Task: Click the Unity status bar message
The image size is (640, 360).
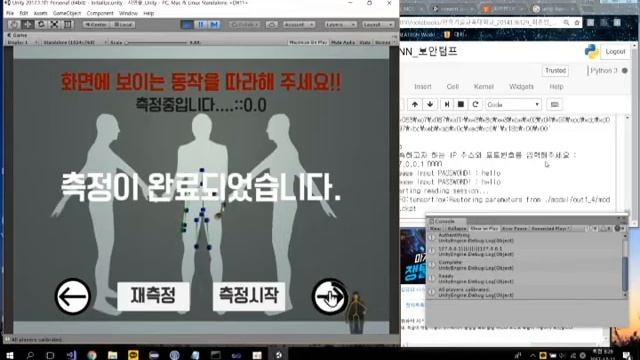Action: [x=37, y=340]
